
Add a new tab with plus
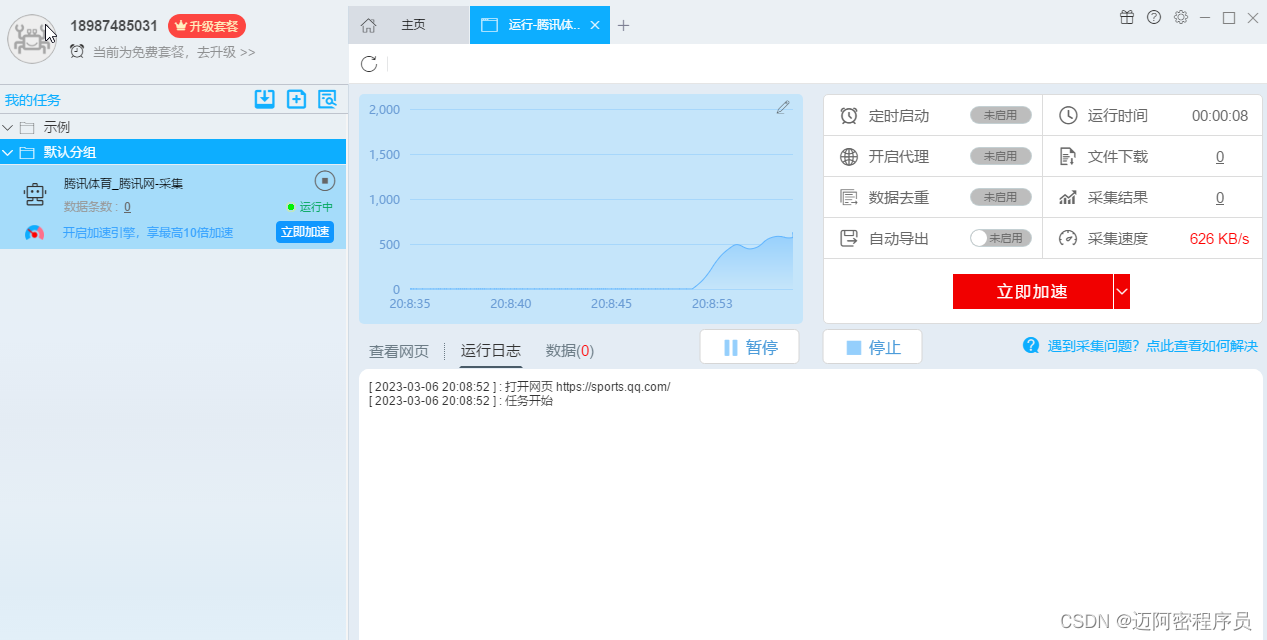[624, 25]
